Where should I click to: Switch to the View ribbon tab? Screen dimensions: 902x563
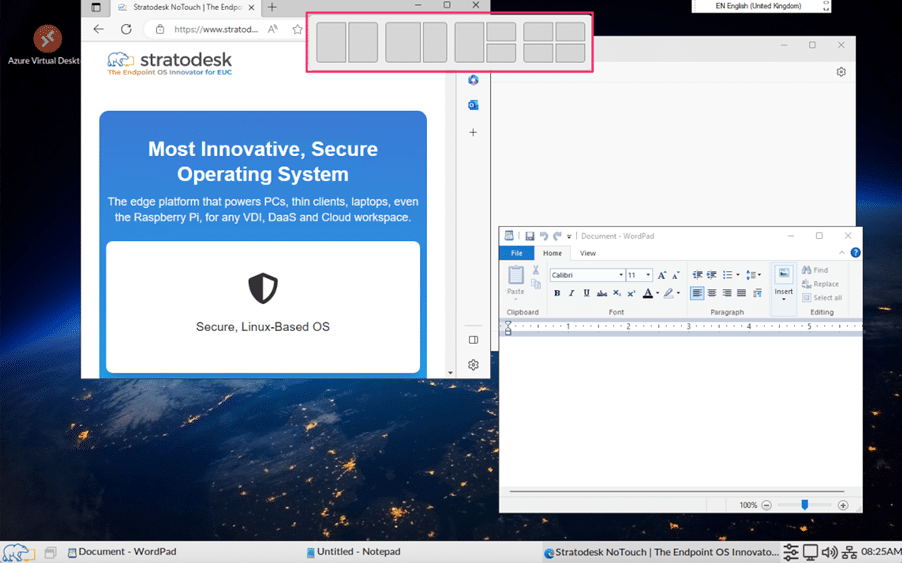click(588, 253)
